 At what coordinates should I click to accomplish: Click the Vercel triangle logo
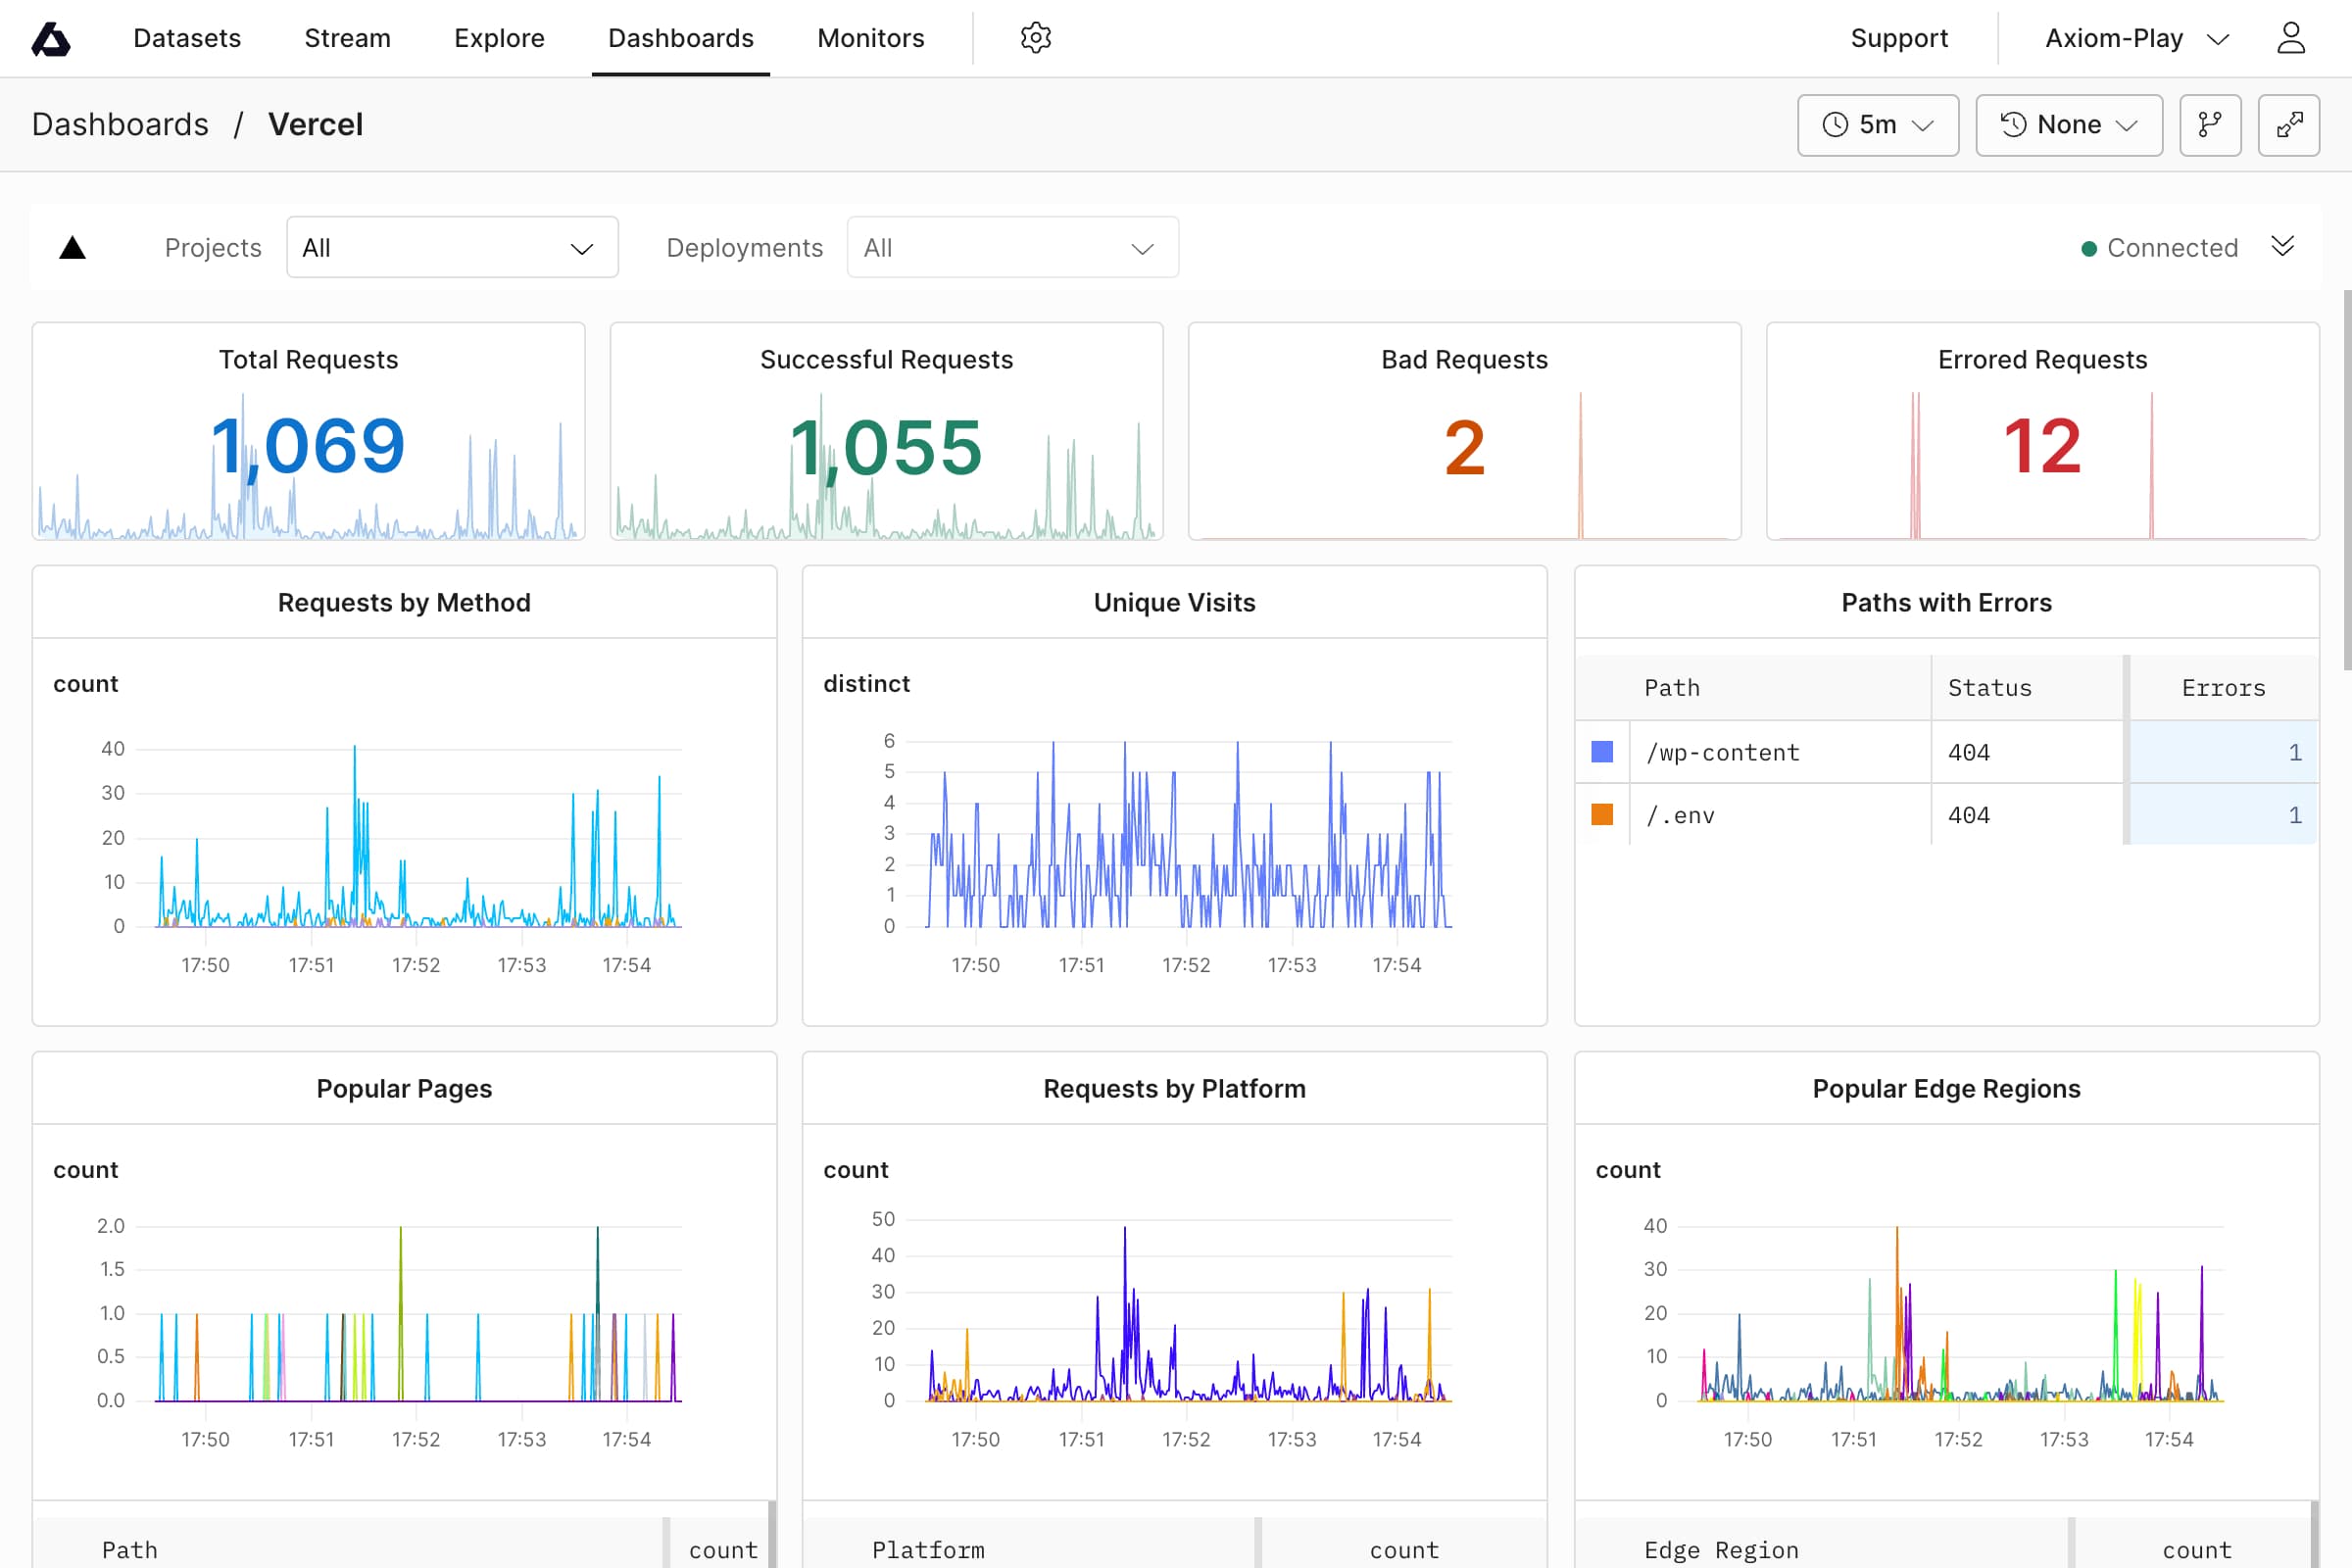pyautogui.click(x=72, y=247)
